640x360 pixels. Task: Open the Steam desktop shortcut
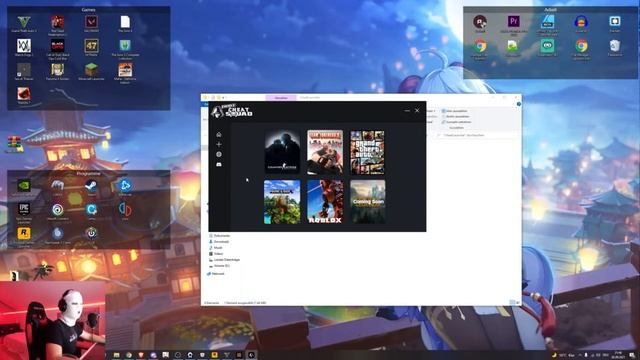91,187
